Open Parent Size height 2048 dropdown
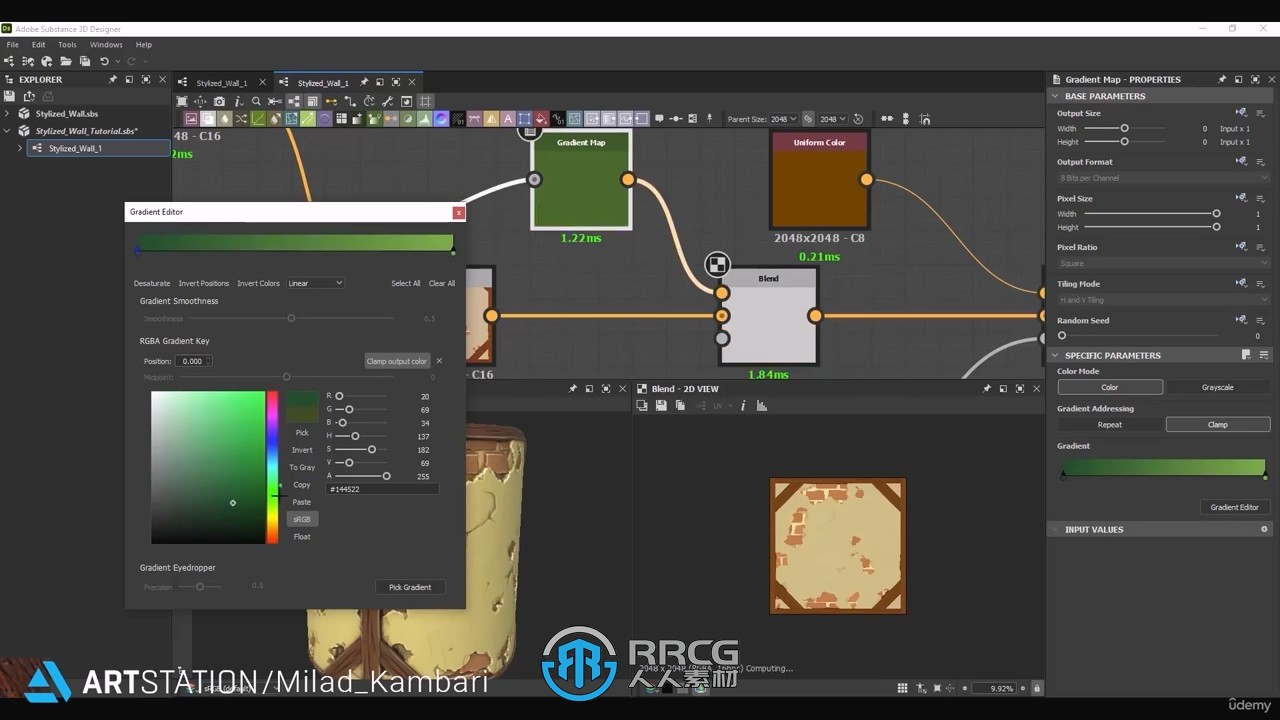 click(x=833, y=119)
